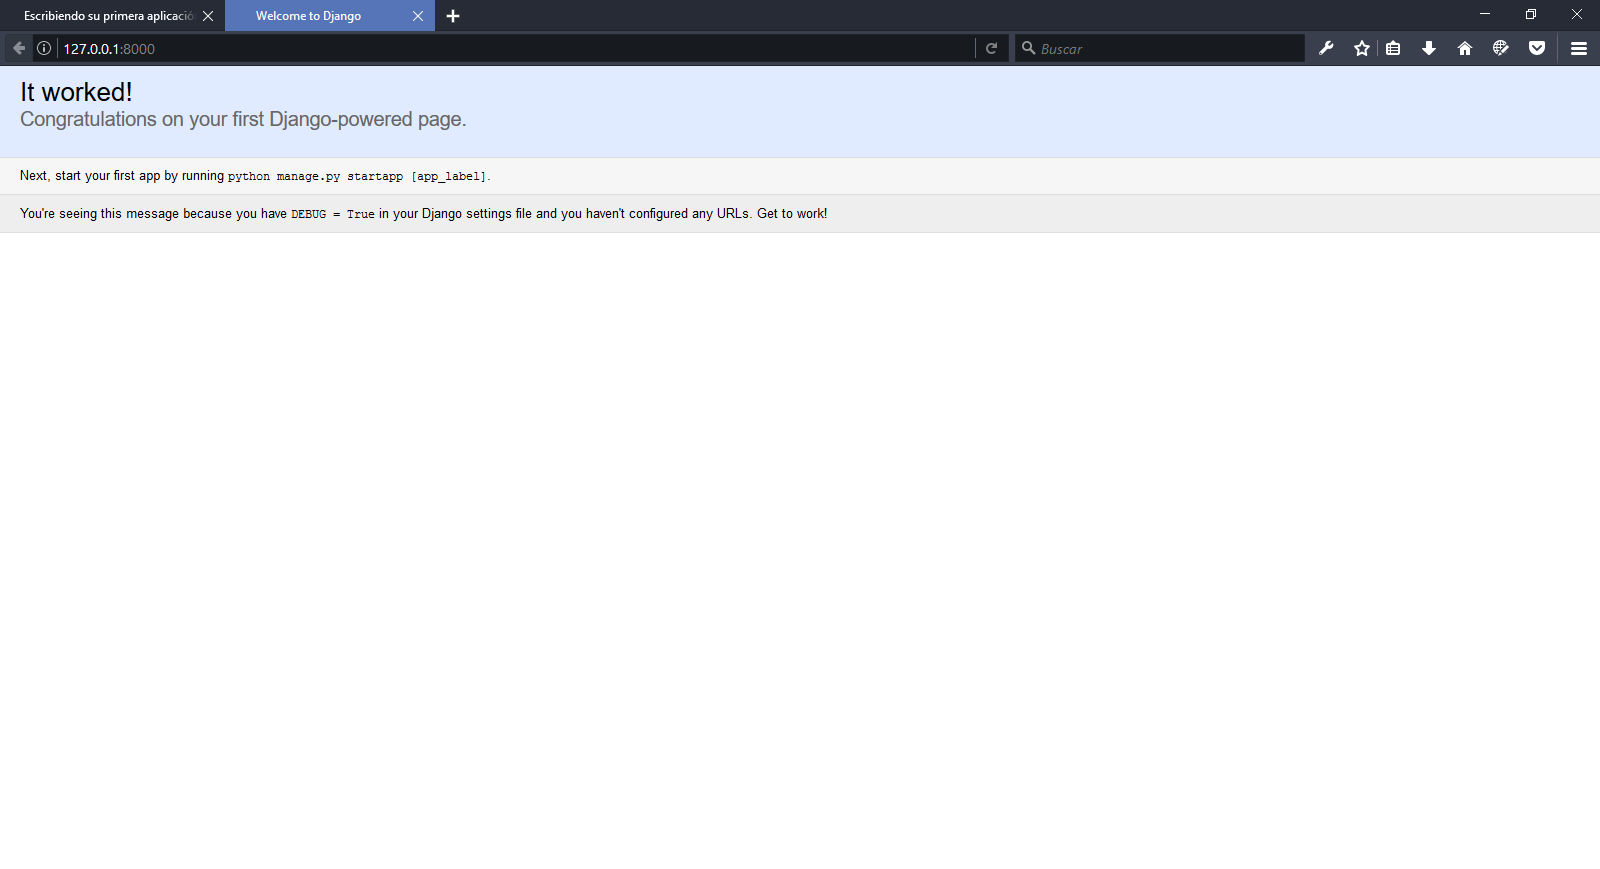Image resolution: width=1600 pixels, height=869 pixels.
Task: Click the globe toolbar icon
Action: (1501, 48)
